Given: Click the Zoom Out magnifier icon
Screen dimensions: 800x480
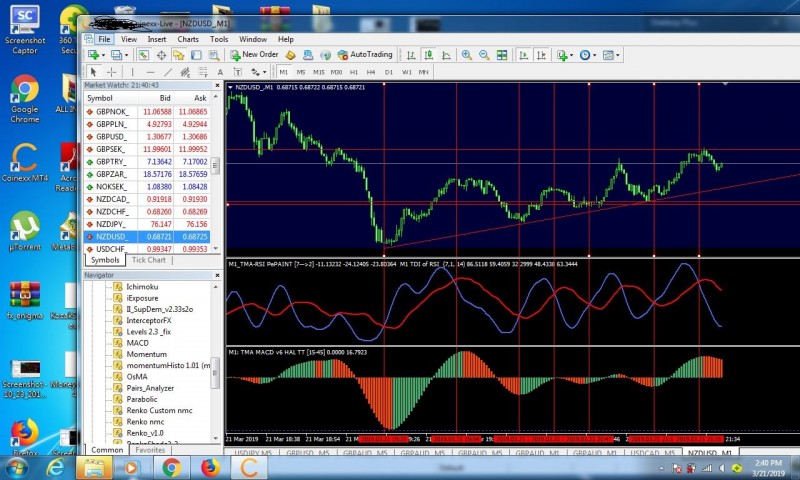Looking at the screenshot, I should click(x=484, y=55).
